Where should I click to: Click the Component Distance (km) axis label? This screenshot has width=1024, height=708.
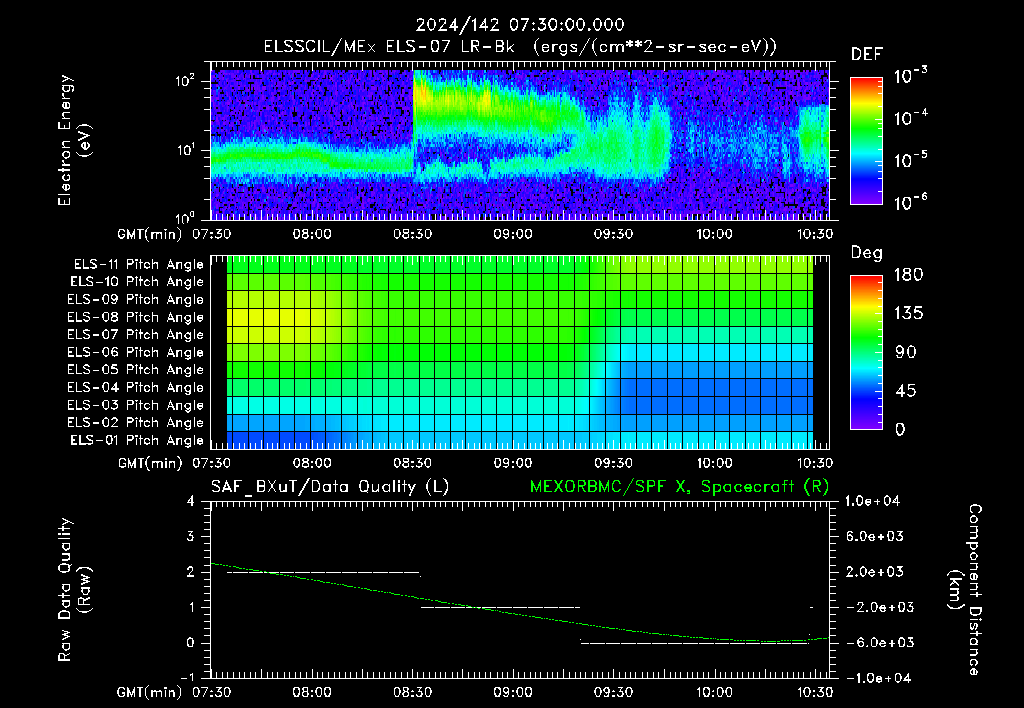click(965, 590)
